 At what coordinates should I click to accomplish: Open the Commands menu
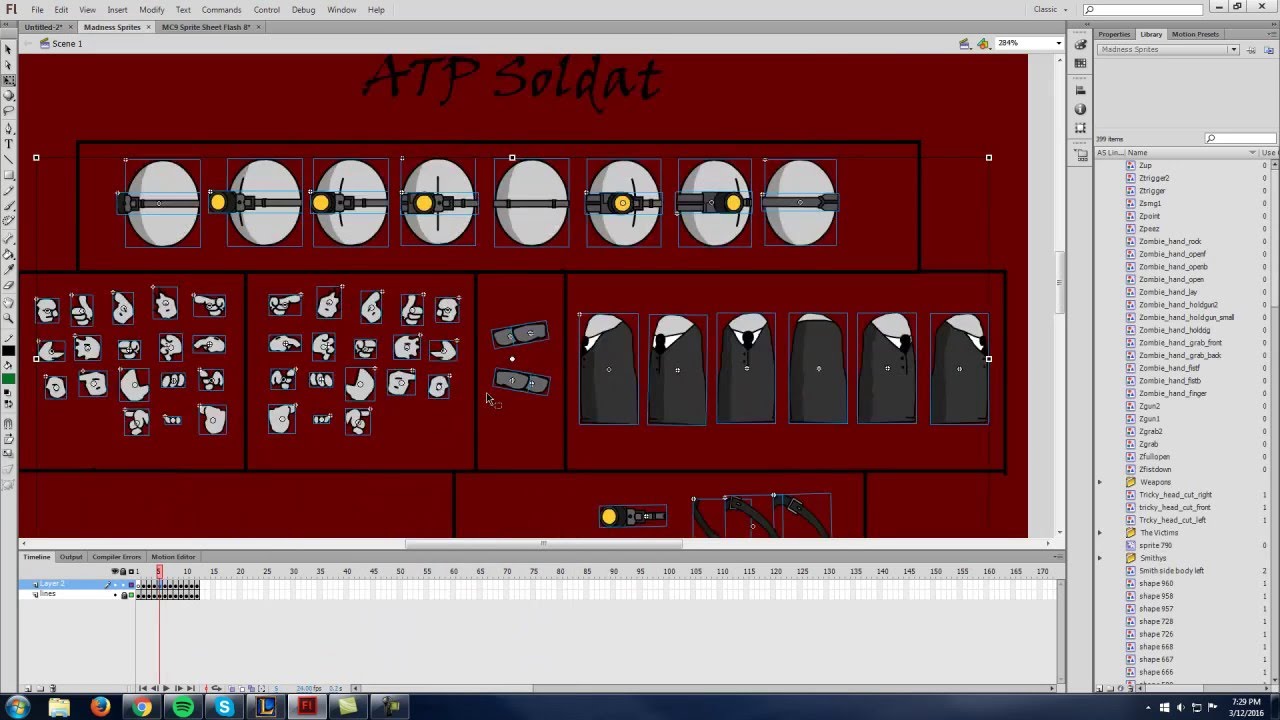(x=221, y=9)
